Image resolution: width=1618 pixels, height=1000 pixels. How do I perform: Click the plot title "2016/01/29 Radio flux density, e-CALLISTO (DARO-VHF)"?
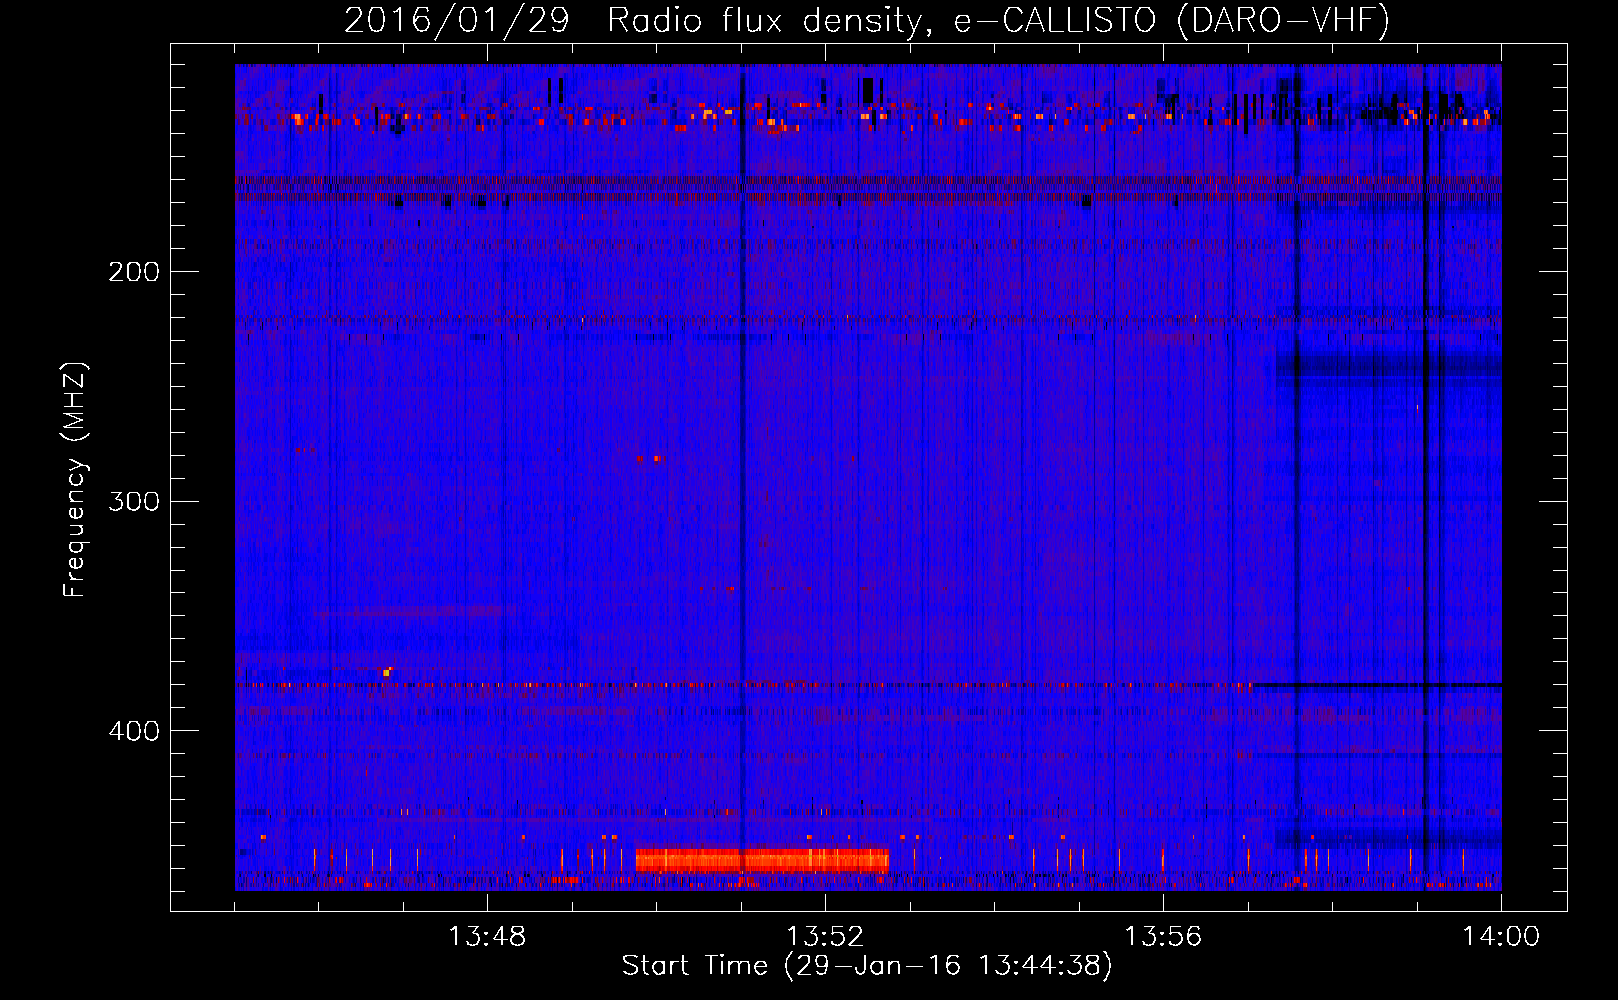[867, 20]
